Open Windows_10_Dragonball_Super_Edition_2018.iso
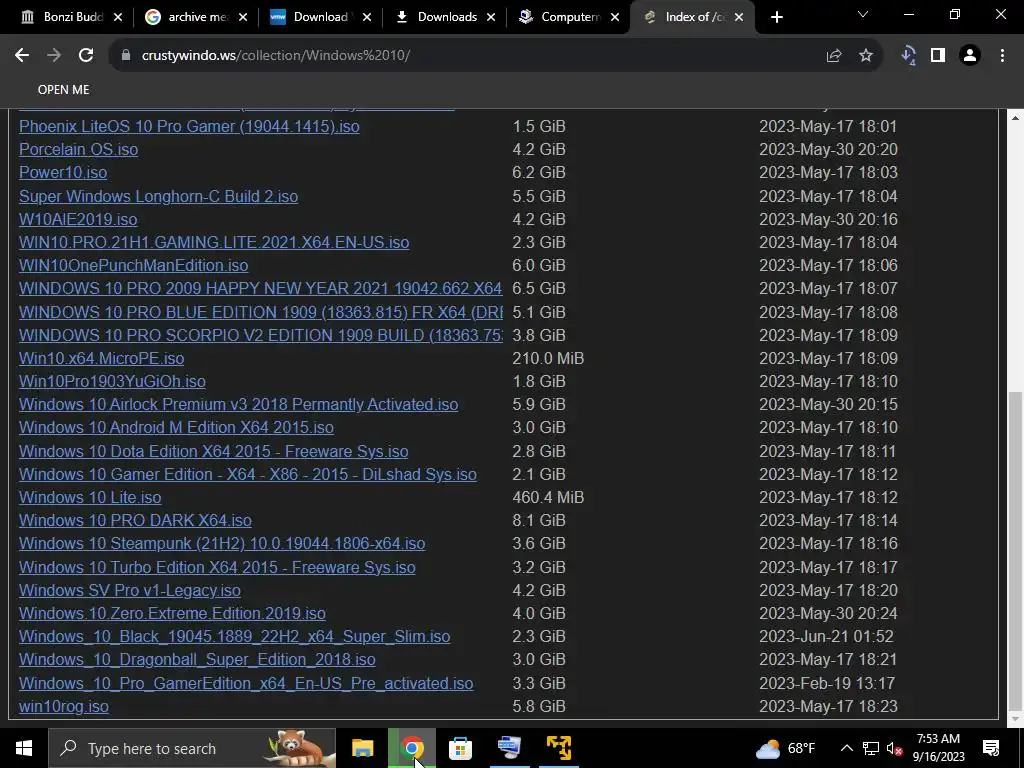 [197, 660]
